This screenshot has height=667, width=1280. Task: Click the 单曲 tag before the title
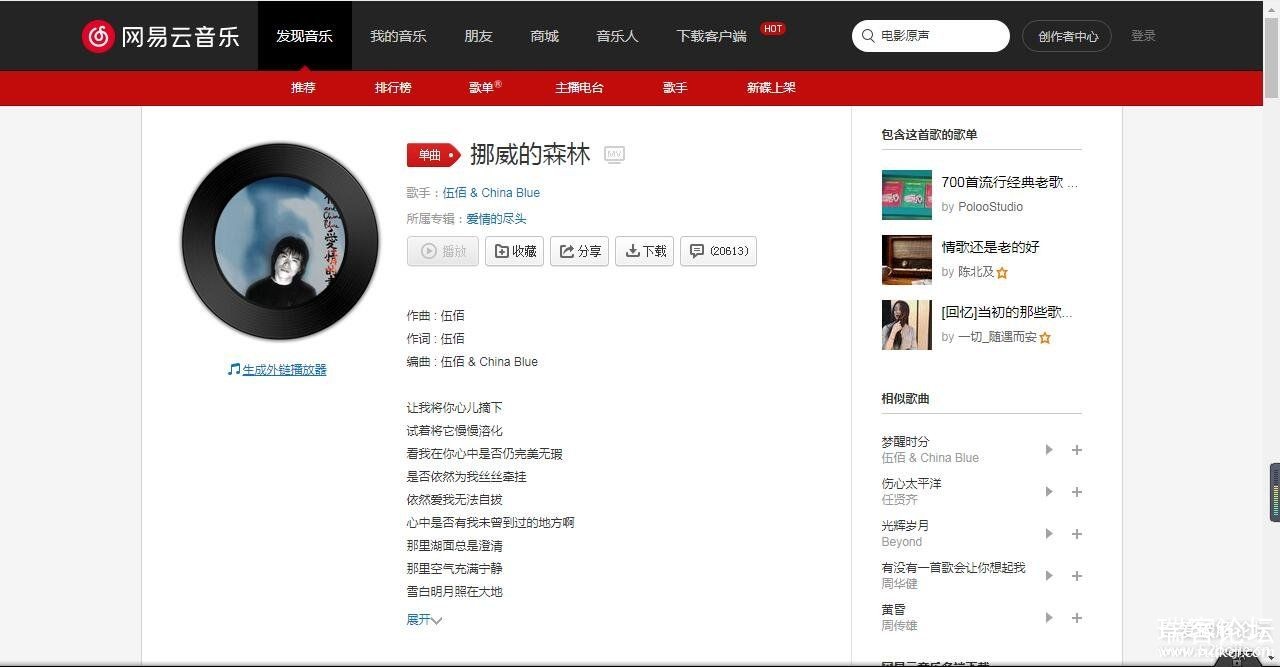[x=433, y=155]
